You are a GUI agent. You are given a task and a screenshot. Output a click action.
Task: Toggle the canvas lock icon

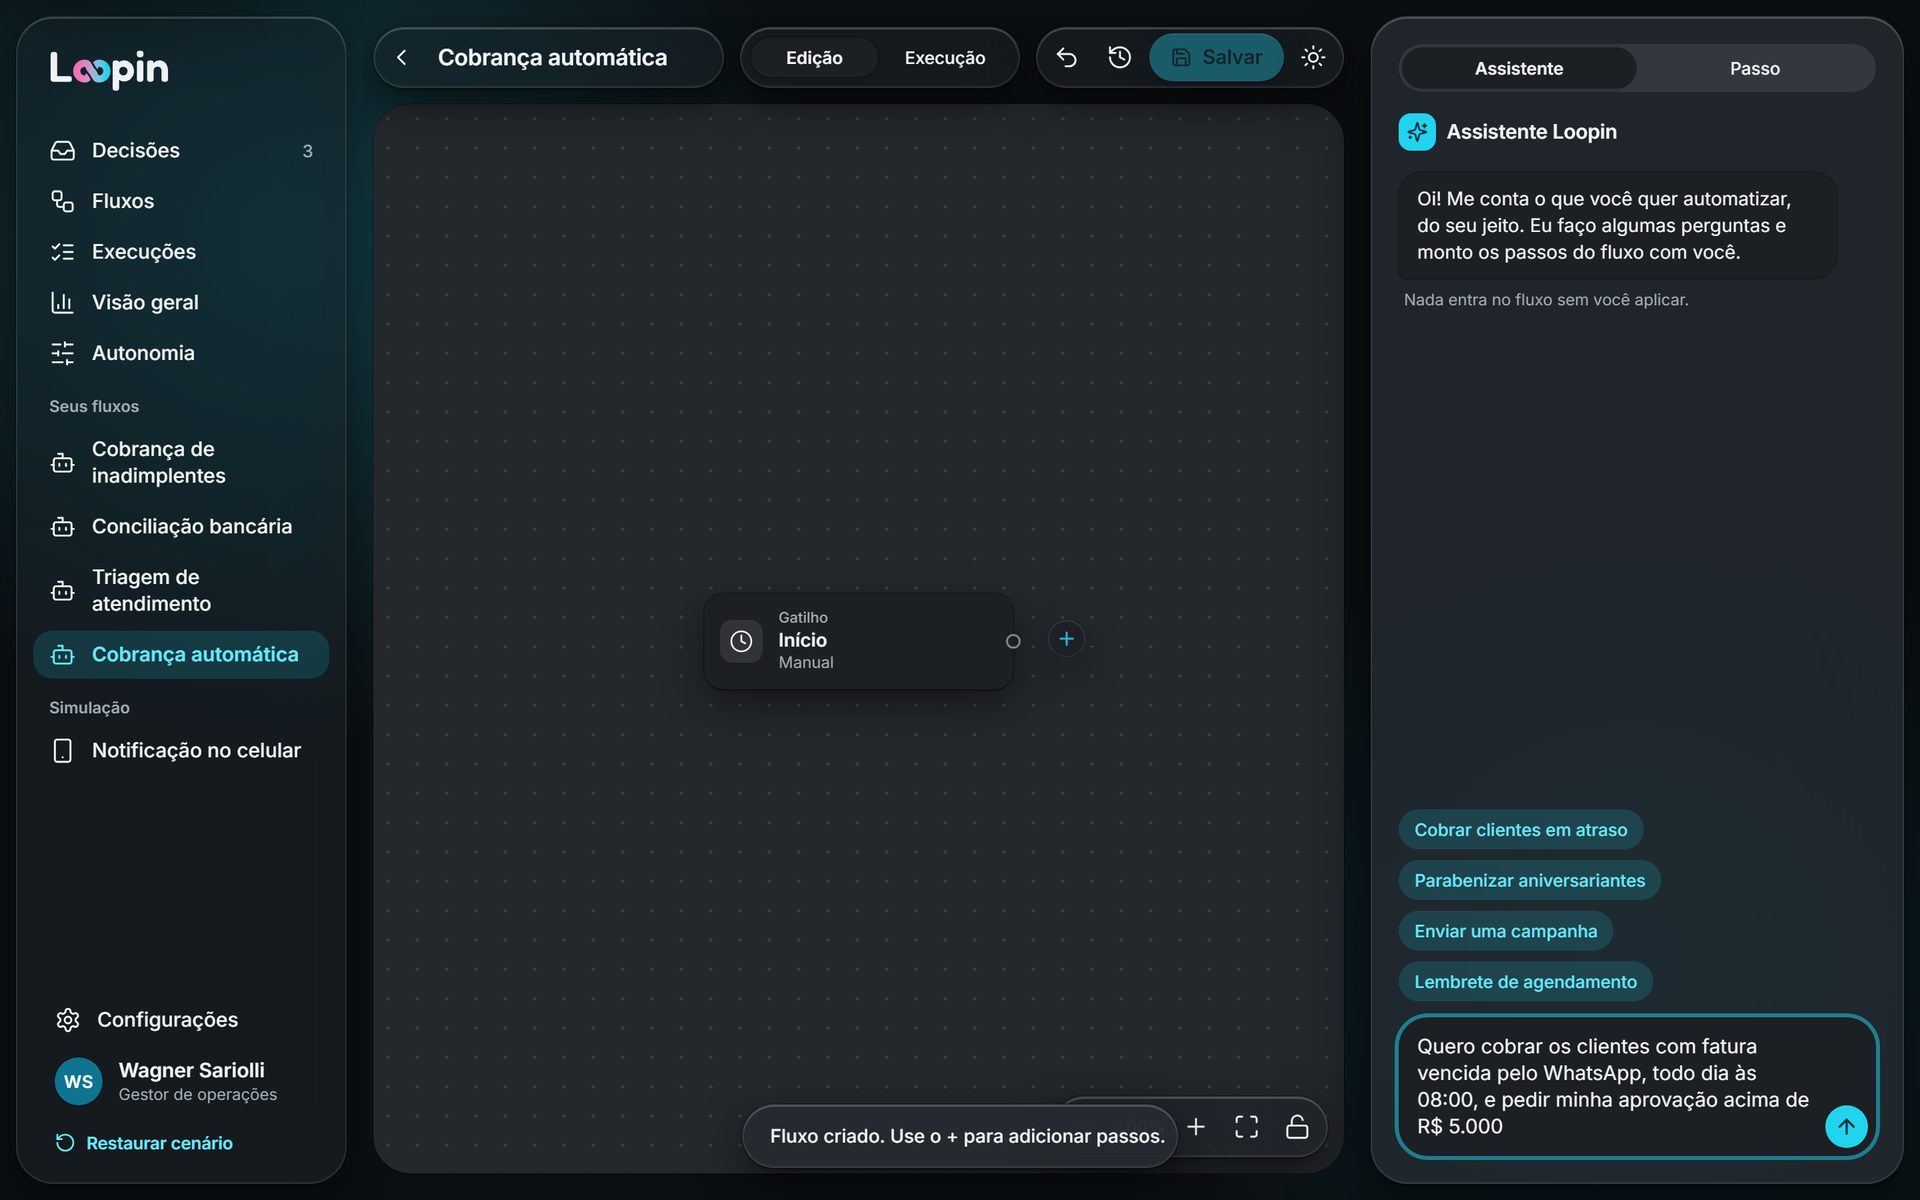(1297, 1128)
